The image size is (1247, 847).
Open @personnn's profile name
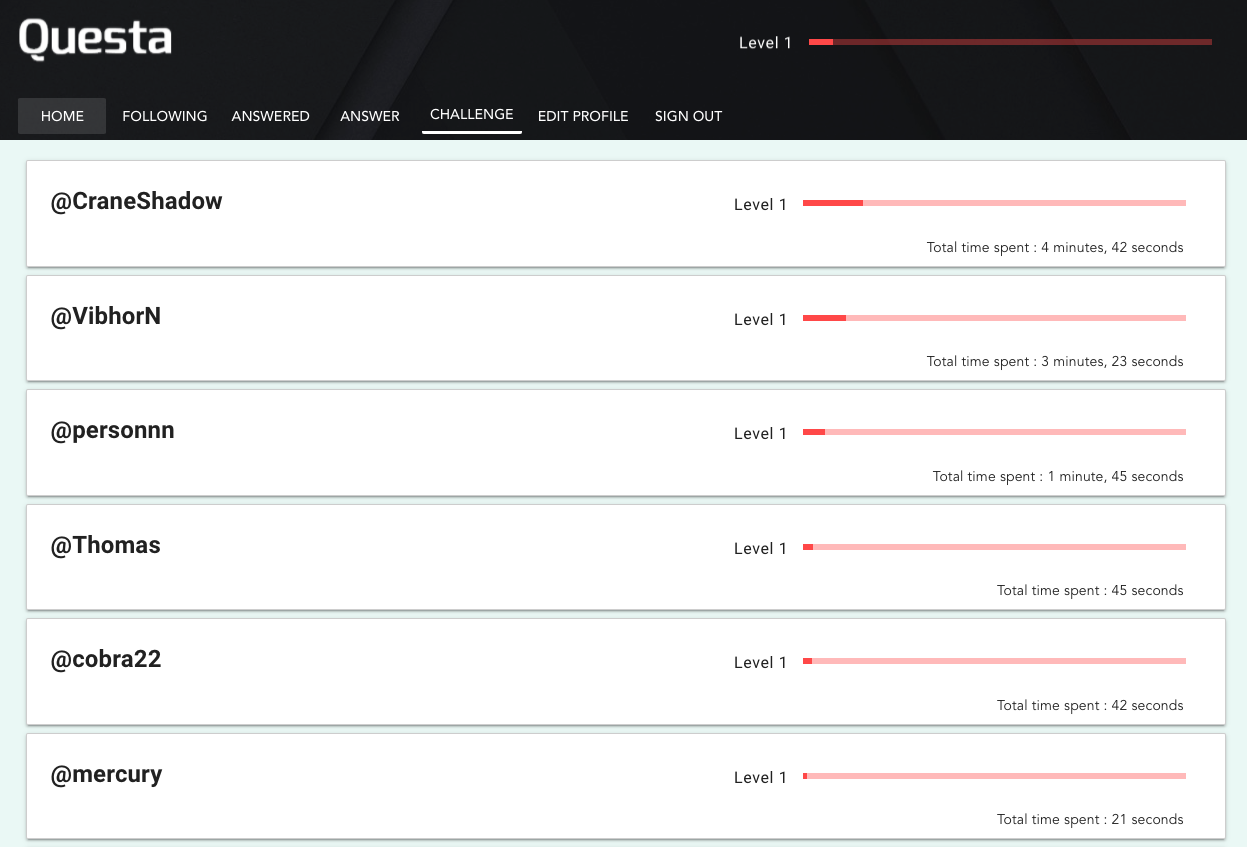(x=113, y=431)
